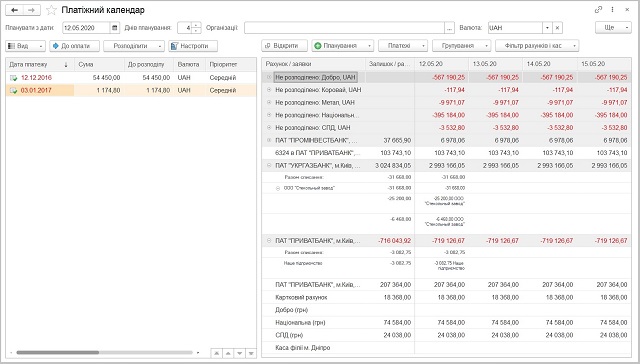Screen dimensions: 640x364
Task: Expand Не розподілено: Метал, UAH row
Action: coord(269,102)
